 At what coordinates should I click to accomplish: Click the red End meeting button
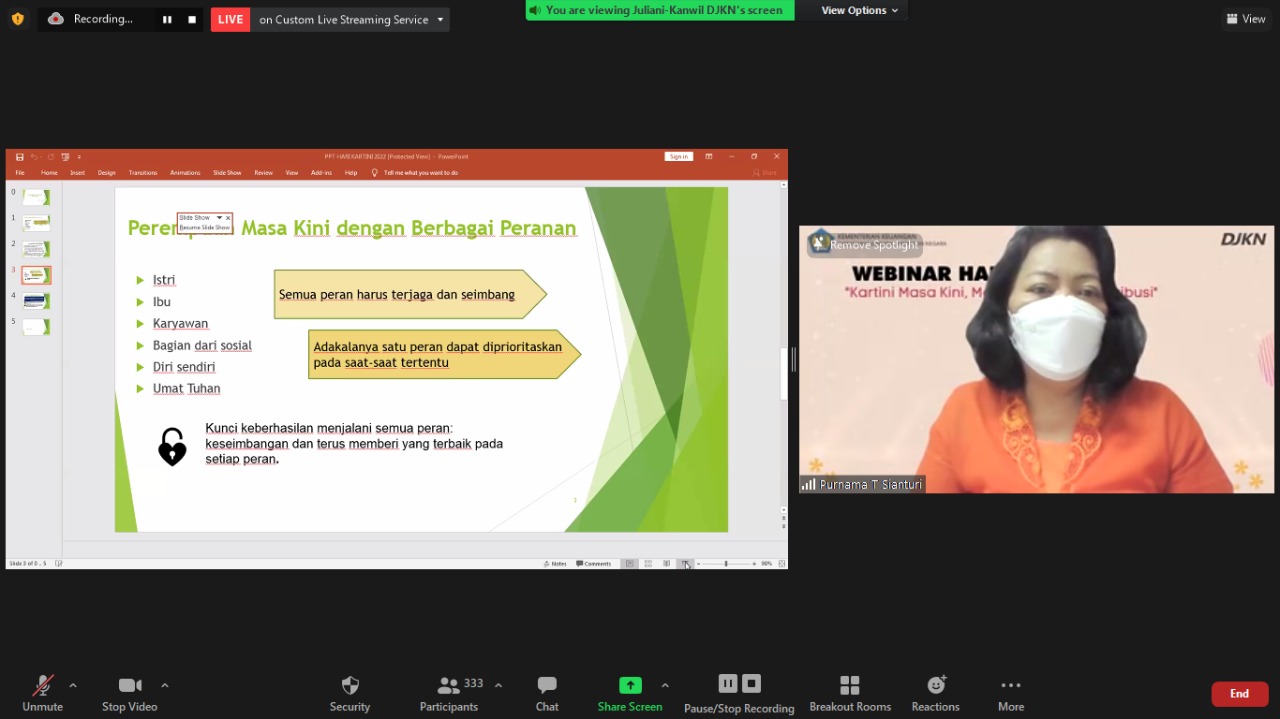pyautogui.click(x=1239, y=694)
